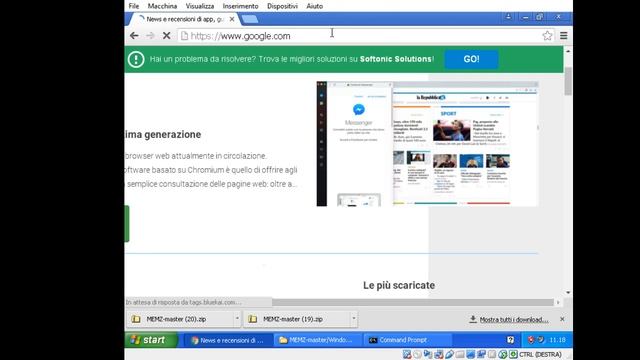Image resolution: width=640 pixels, height=360 pixels.
Task: Click the red security shield tray icon
Action: [x=531, y=340]
